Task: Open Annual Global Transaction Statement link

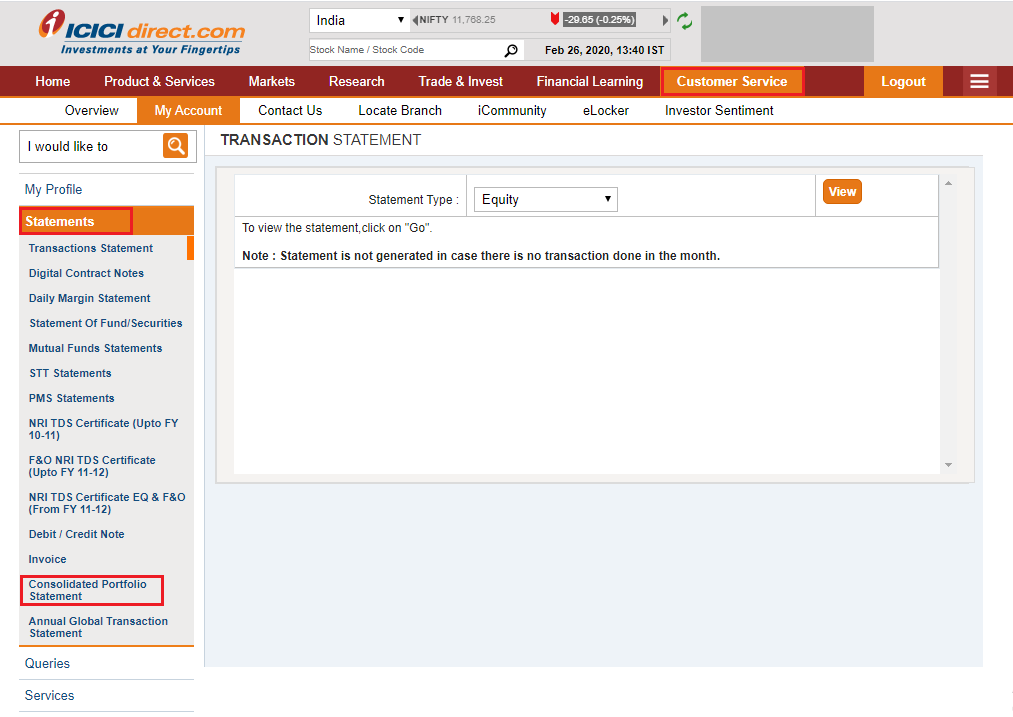Action: (x=98, y=627)
